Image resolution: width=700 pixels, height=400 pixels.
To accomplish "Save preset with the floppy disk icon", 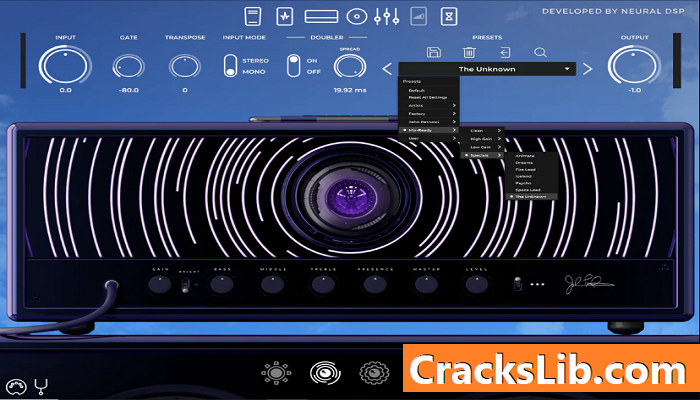I will (x=433, y=52).
